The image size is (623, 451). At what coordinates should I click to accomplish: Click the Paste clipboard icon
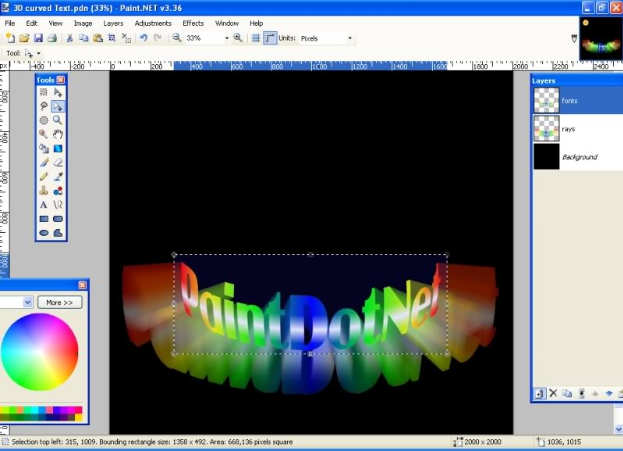click(x=98, y=38)
